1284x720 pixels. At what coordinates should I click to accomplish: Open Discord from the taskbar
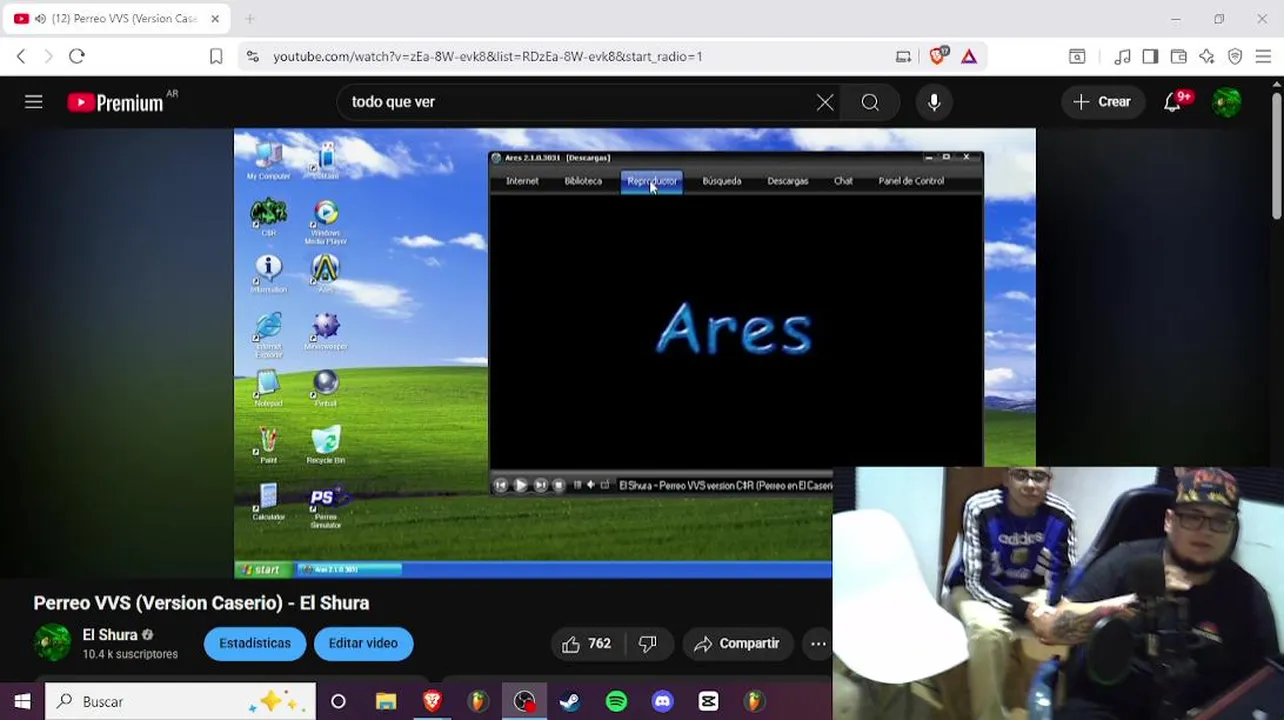pyautogui.click(x=662, y=702)
